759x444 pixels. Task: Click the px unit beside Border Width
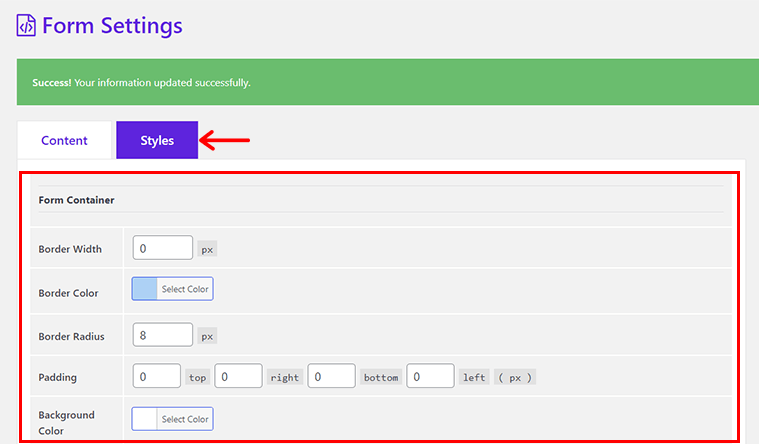tap(207, 249)
